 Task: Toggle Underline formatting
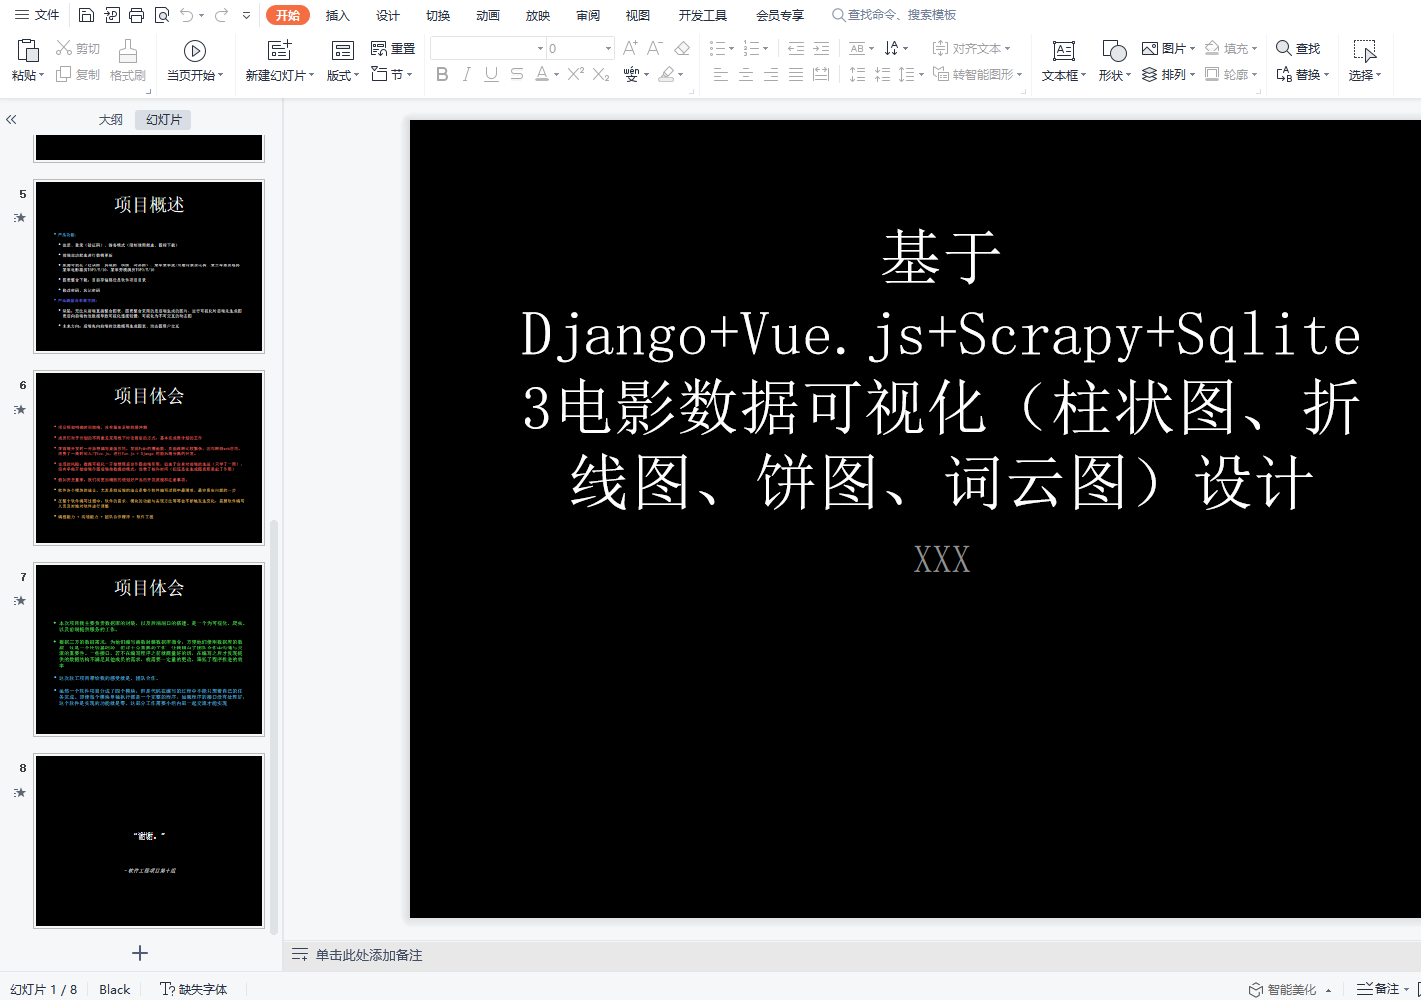coord(491,74)
